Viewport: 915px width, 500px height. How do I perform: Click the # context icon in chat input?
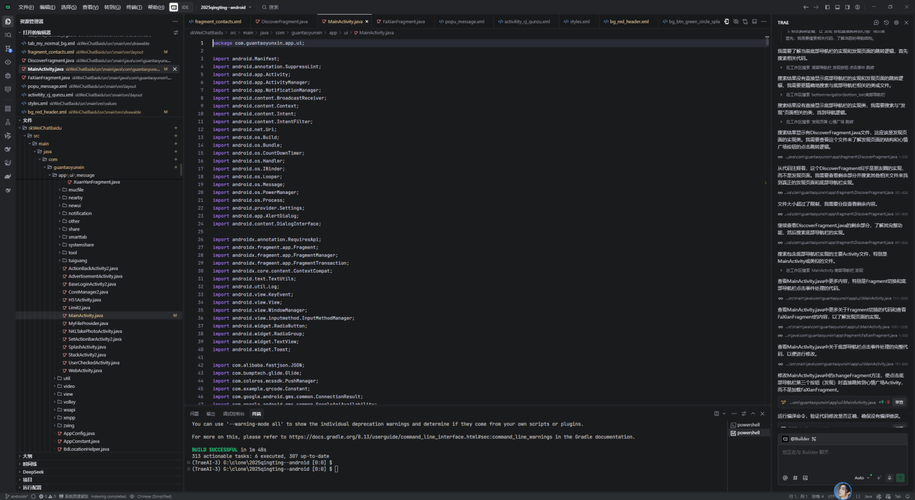point(795,478)
